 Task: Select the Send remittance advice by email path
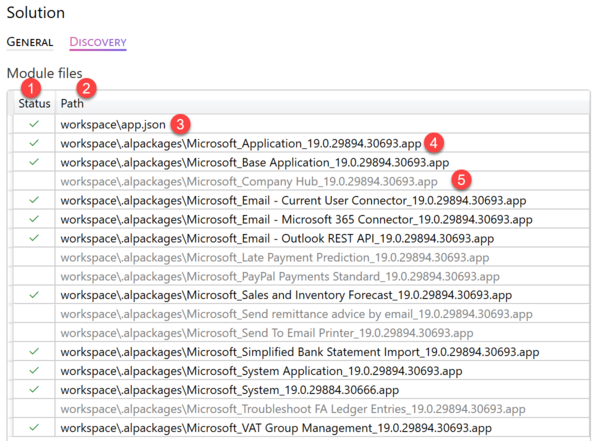click(x=296, y=314)
